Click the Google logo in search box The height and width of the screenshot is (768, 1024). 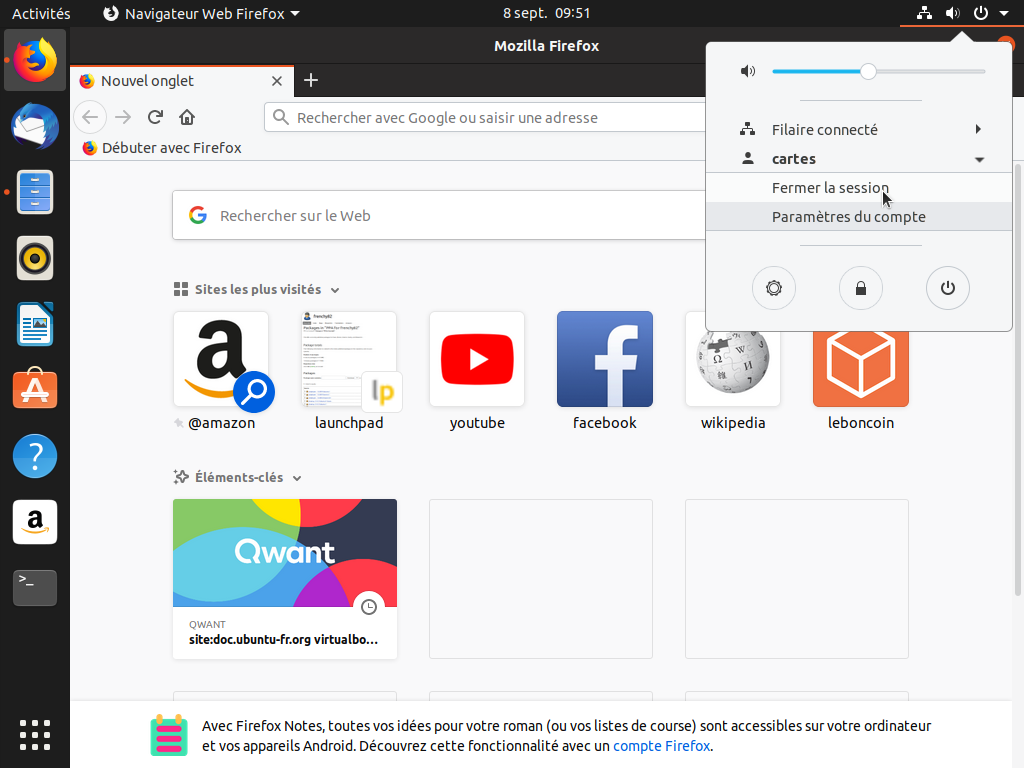point(198,216)
